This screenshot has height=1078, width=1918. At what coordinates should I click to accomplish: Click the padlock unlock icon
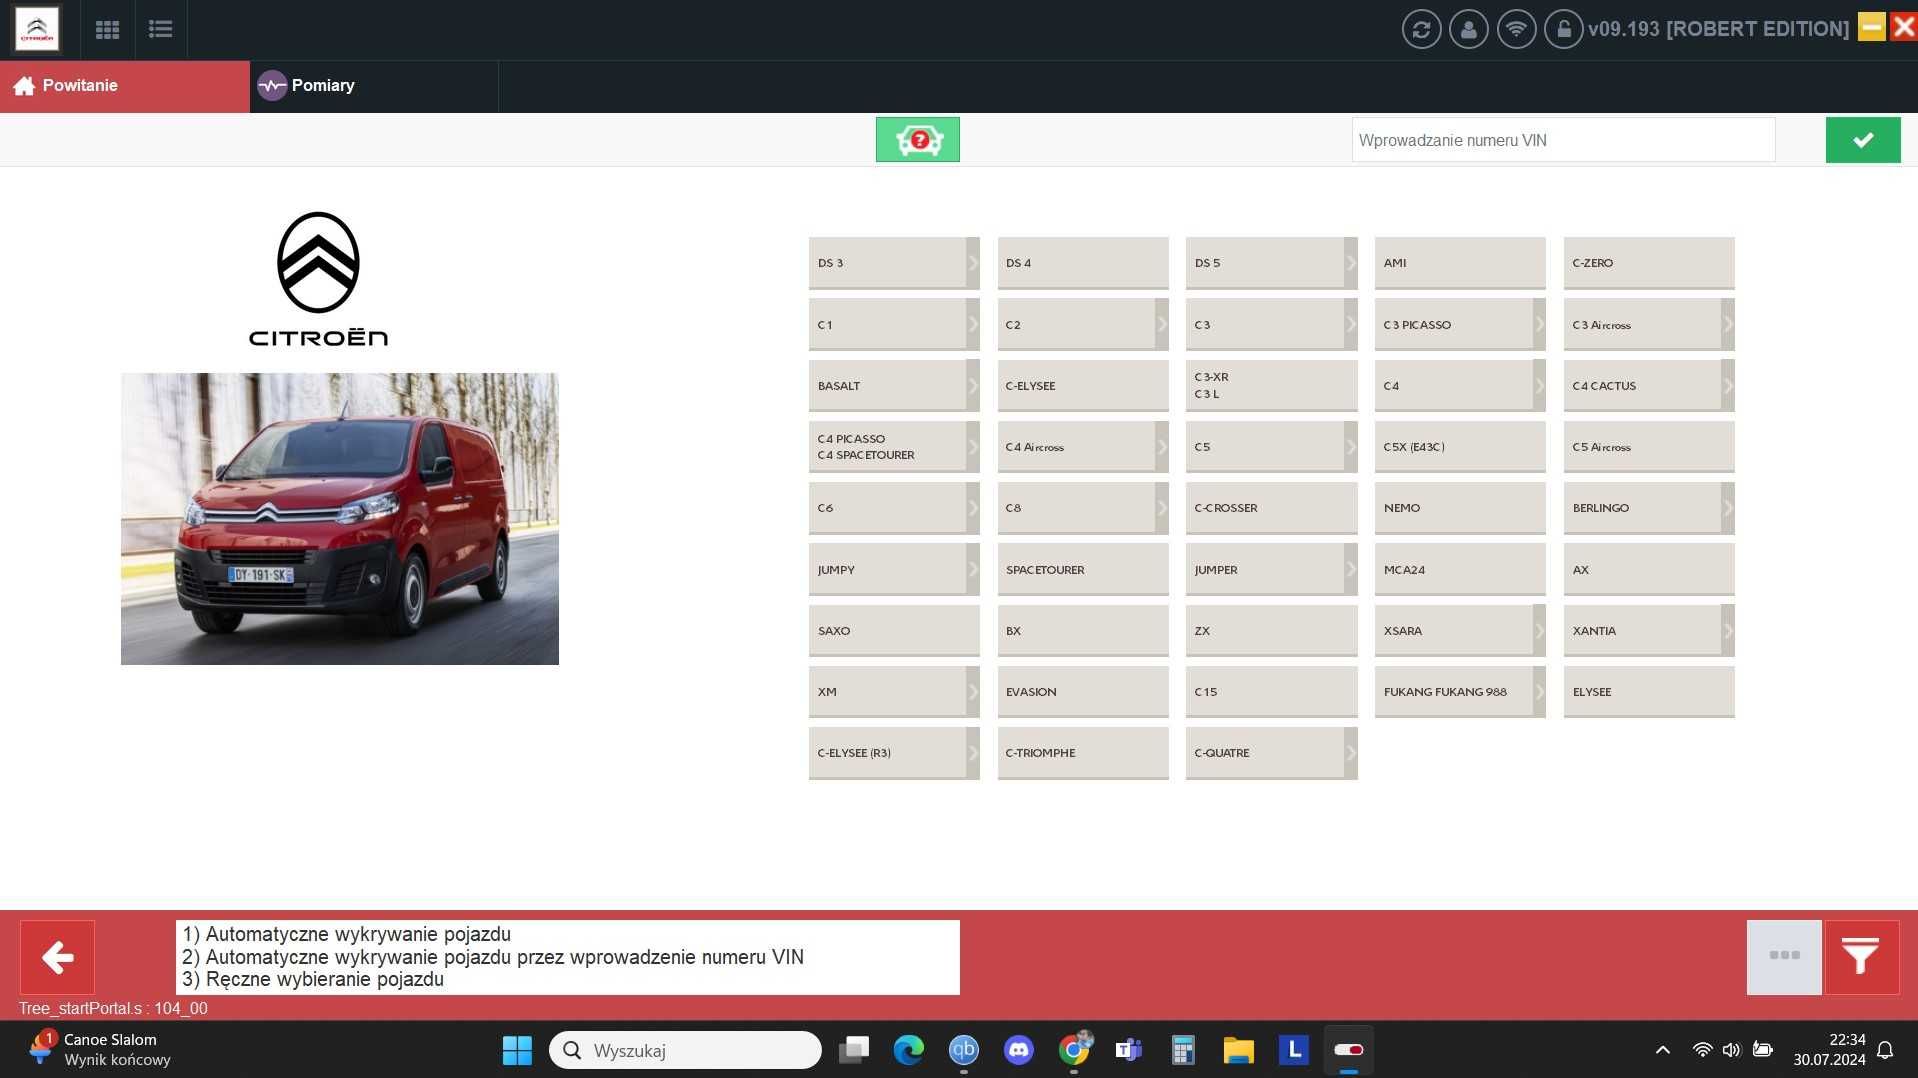tap(1564, 29)
